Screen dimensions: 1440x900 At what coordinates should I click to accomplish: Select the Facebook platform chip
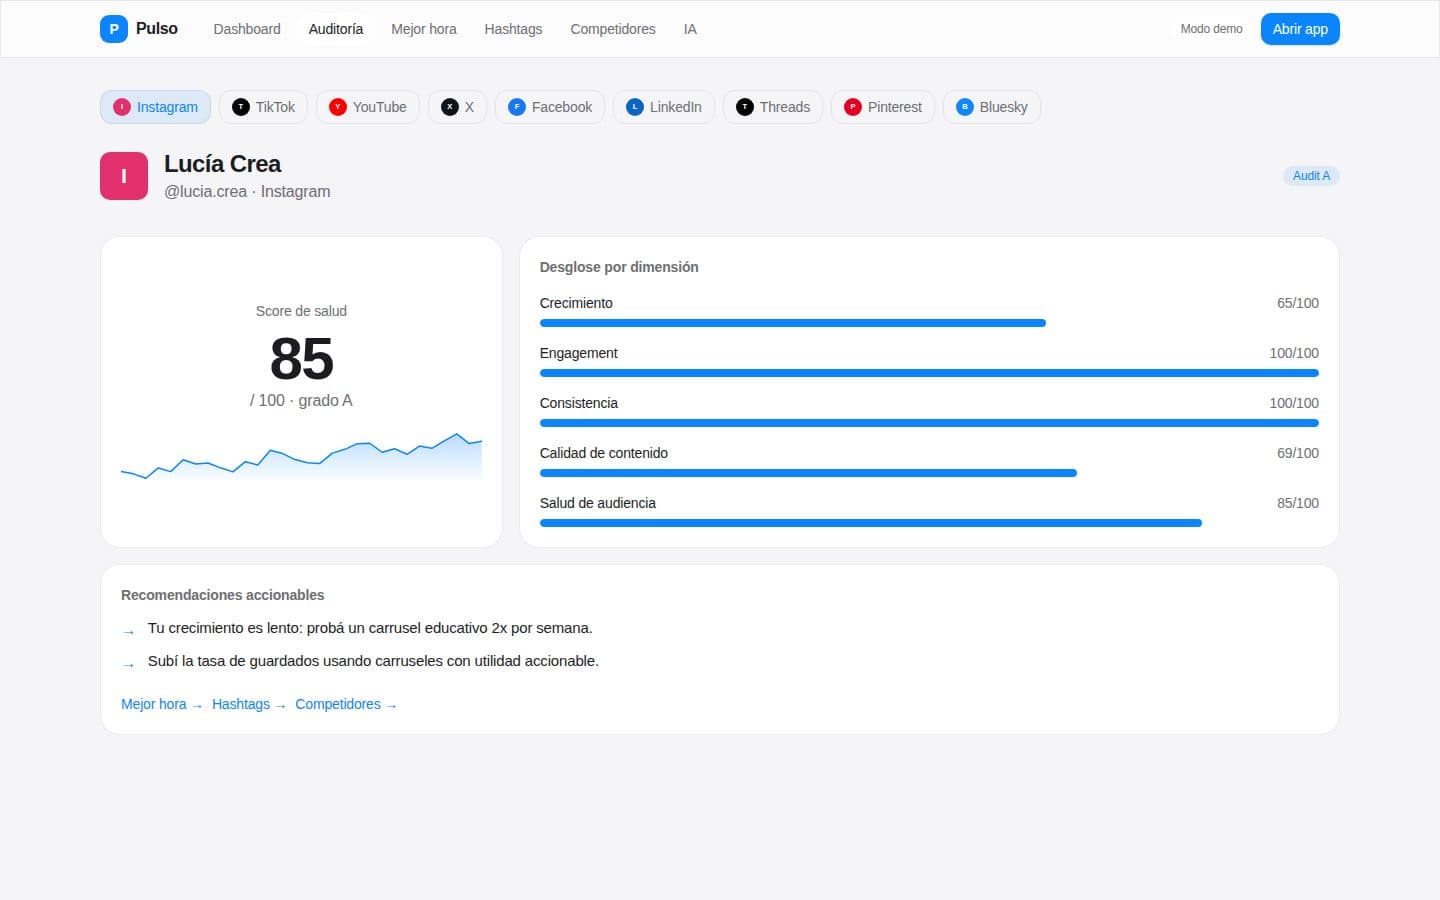(550, 107)
